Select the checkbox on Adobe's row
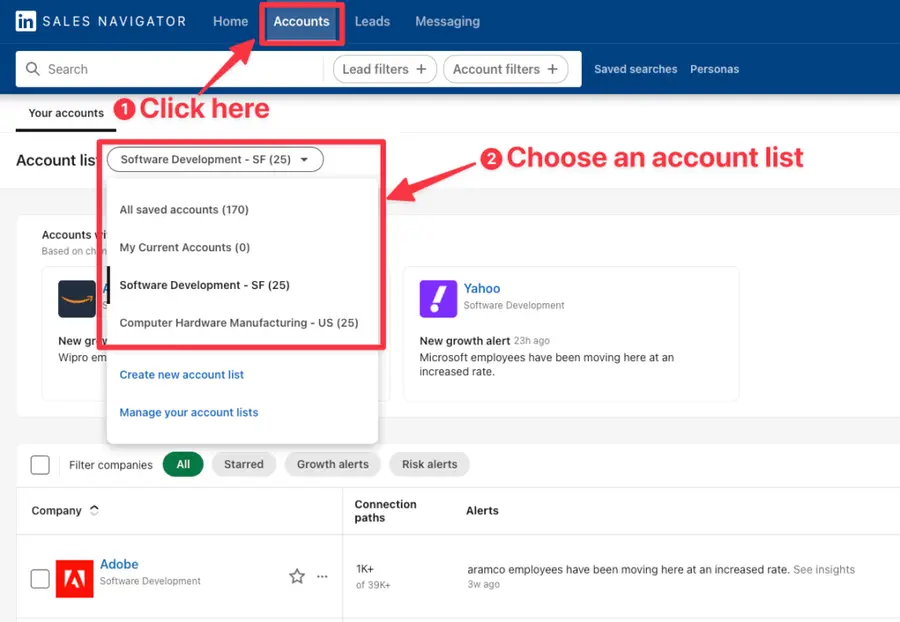Image resolution: width=900 pixels, height=622 pixels. 40,576
